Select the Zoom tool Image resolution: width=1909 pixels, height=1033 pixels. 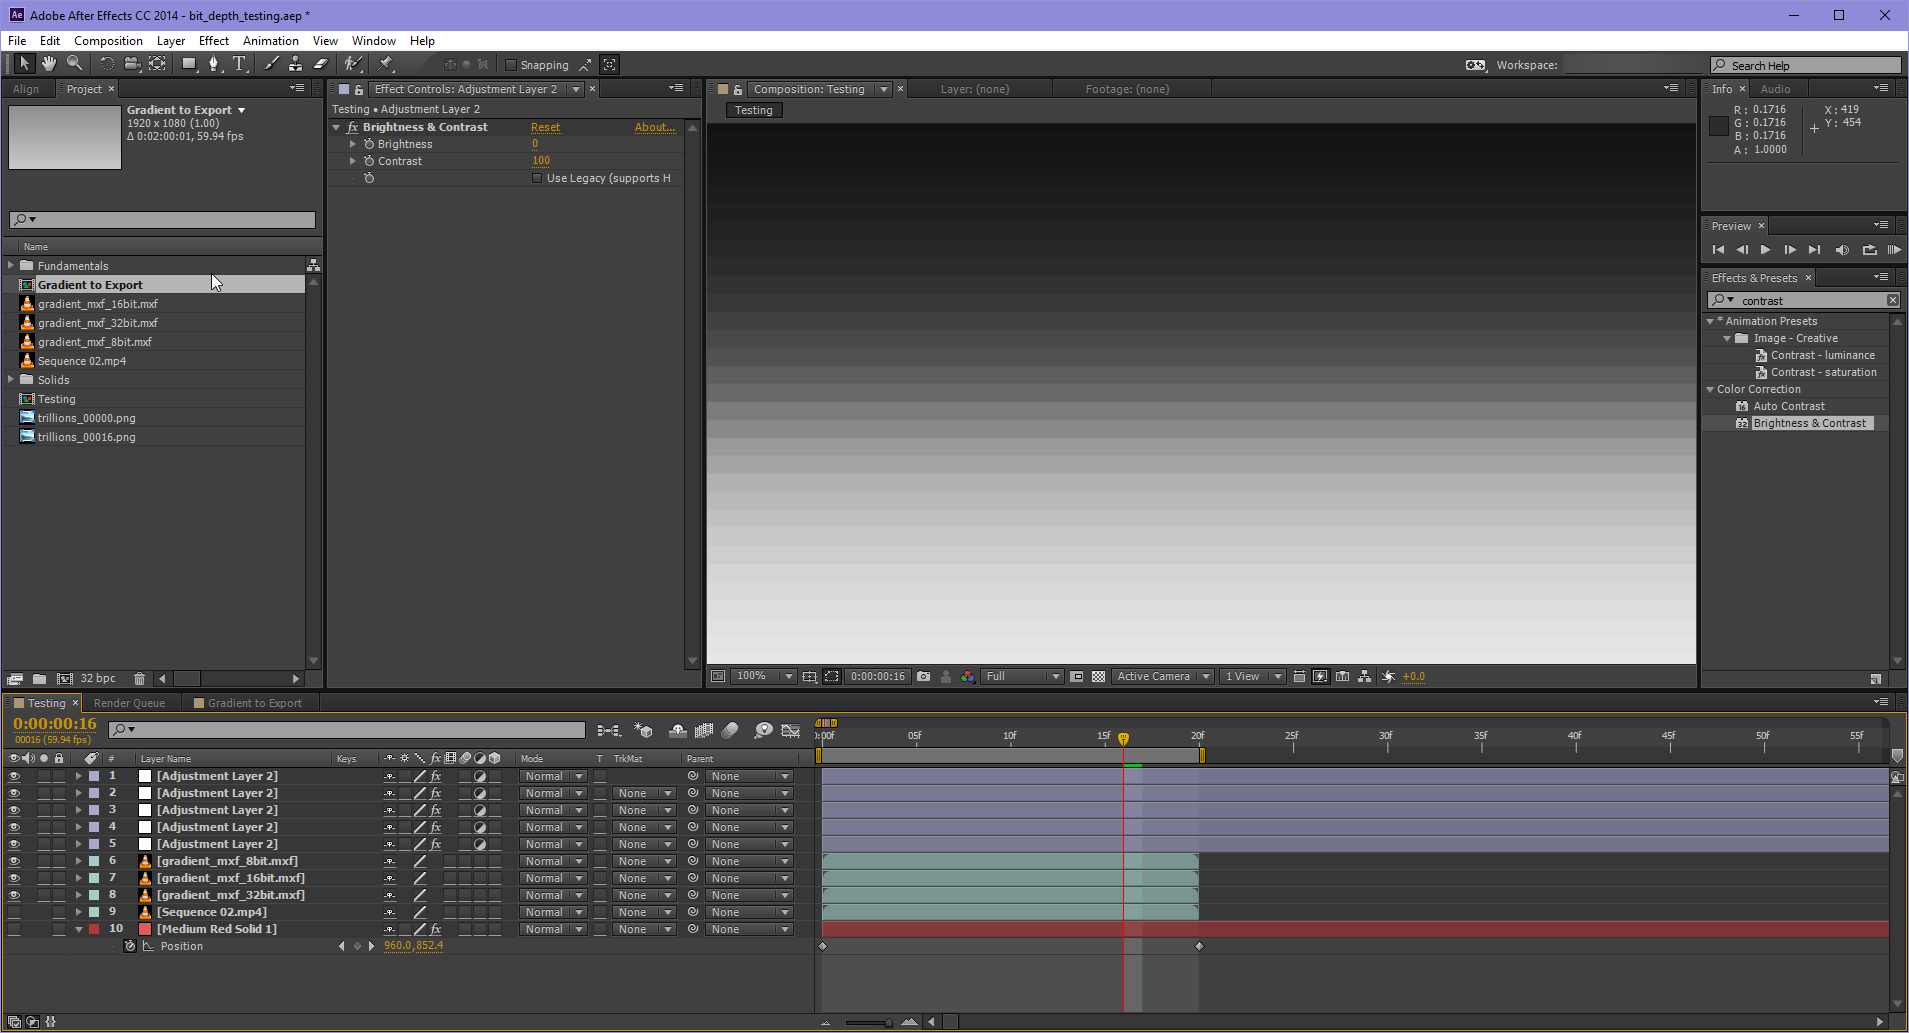75,64
